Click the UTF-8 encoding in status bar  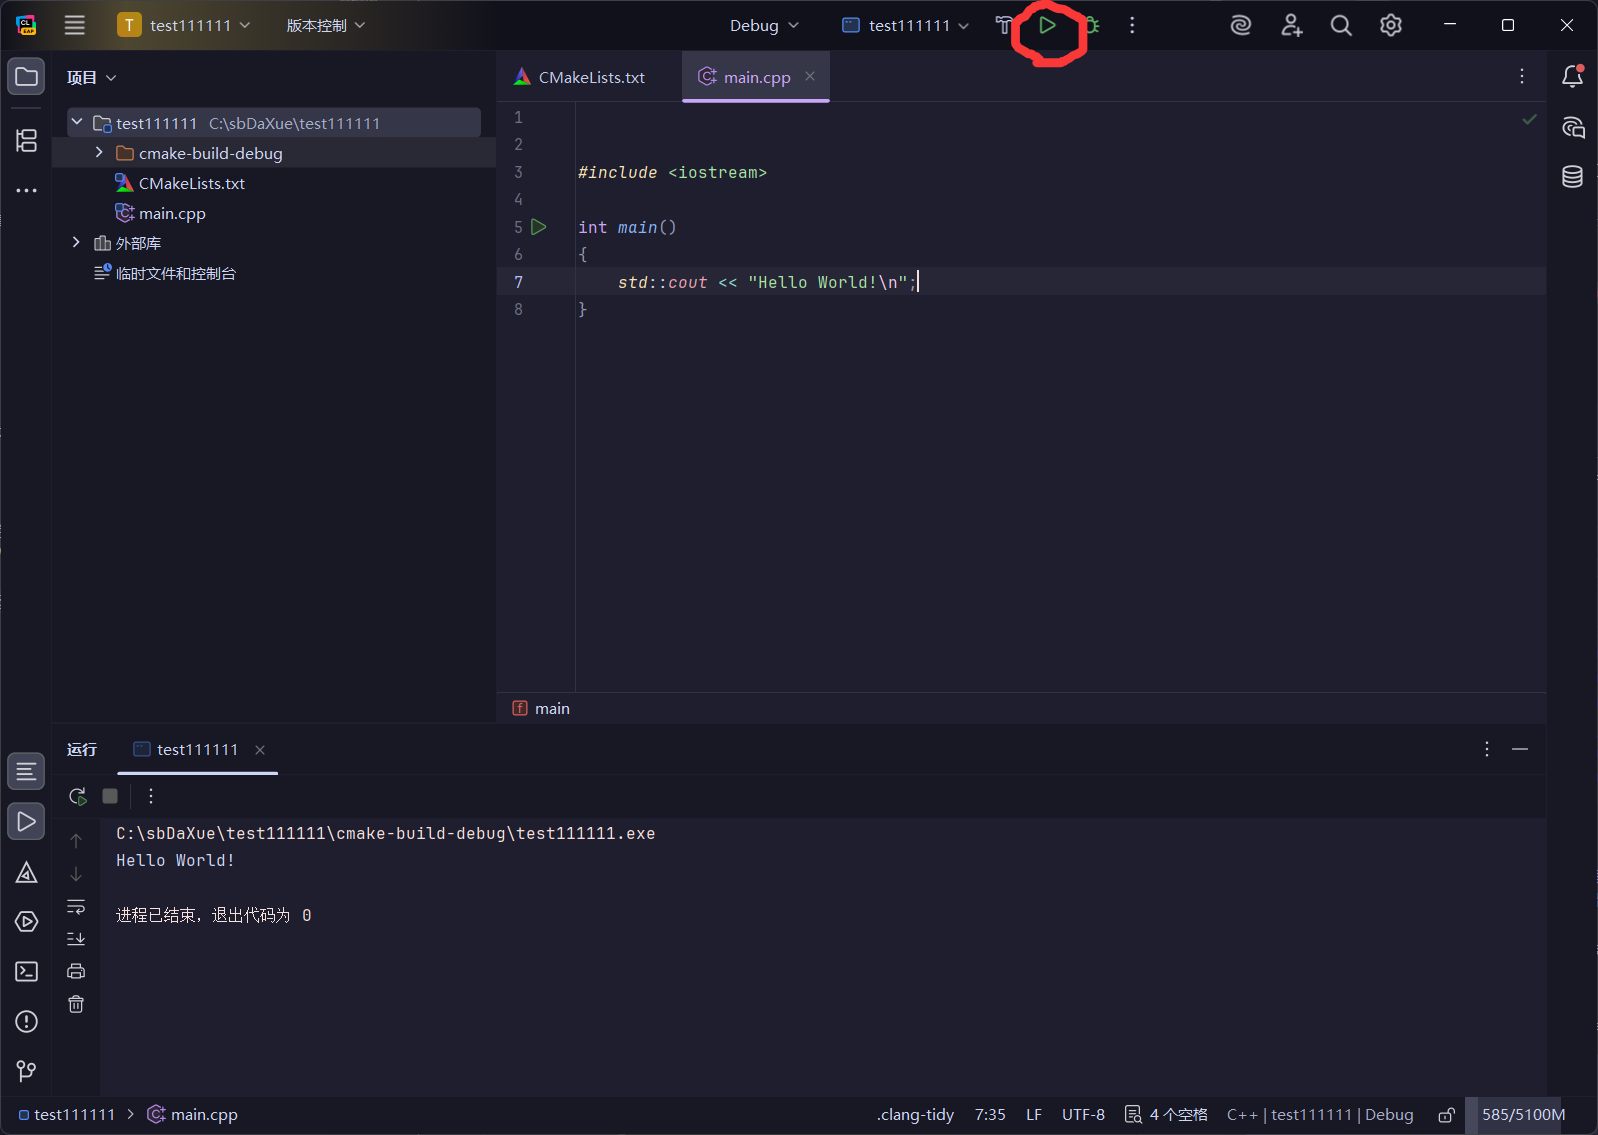[1083, 1114]
